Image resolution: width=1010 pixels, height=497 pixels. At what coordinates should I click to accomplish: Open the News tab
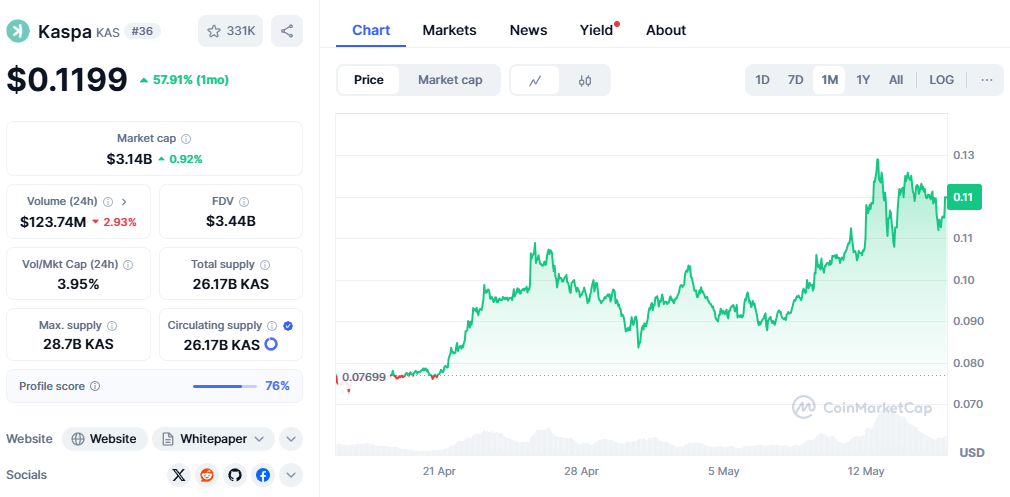528,30
